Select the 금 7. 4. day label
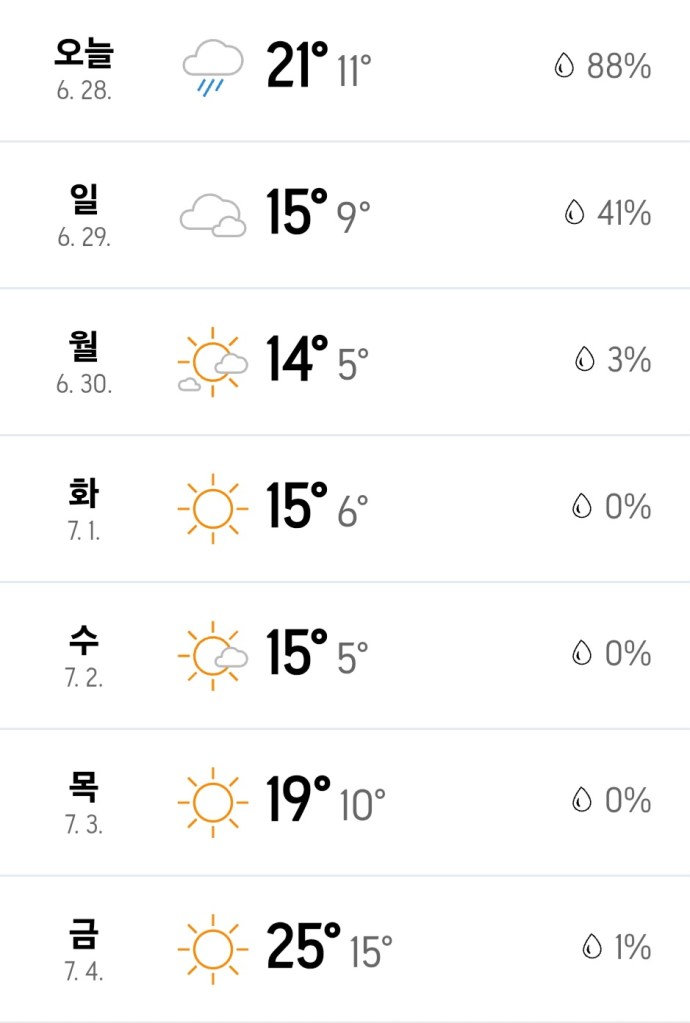The width and height of the screenshot is (690, 1023). (x=84, y=947)
